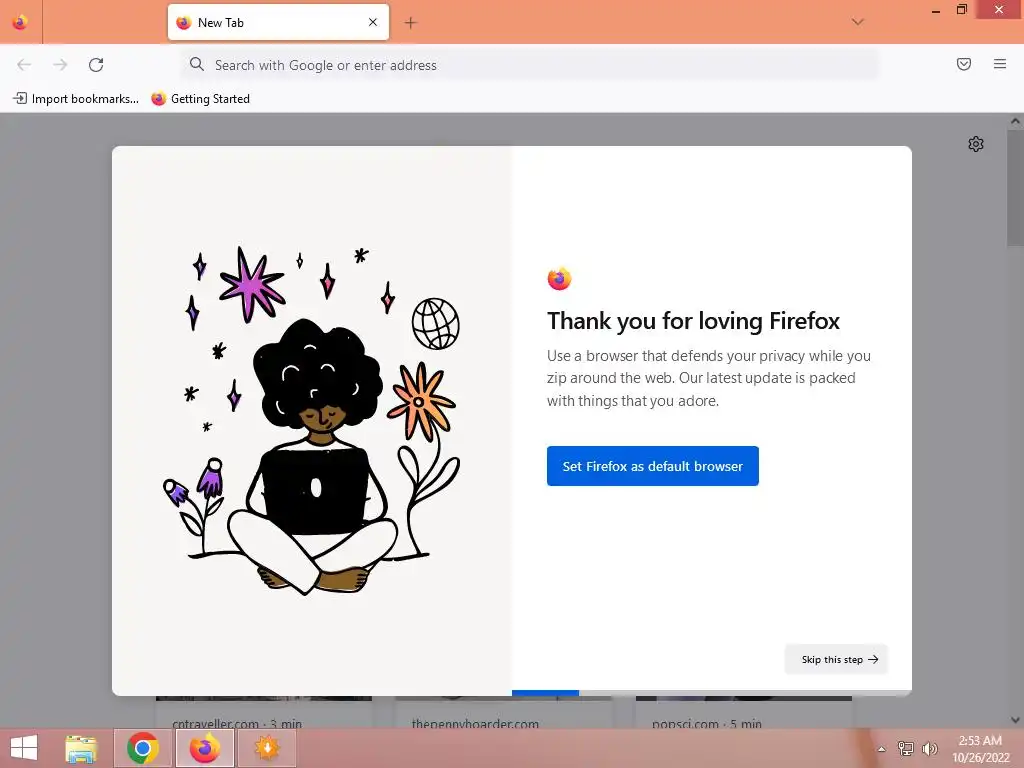Screen dimensions: 1024x768
Task: Restore down the Firefox window
Action: 961,10
